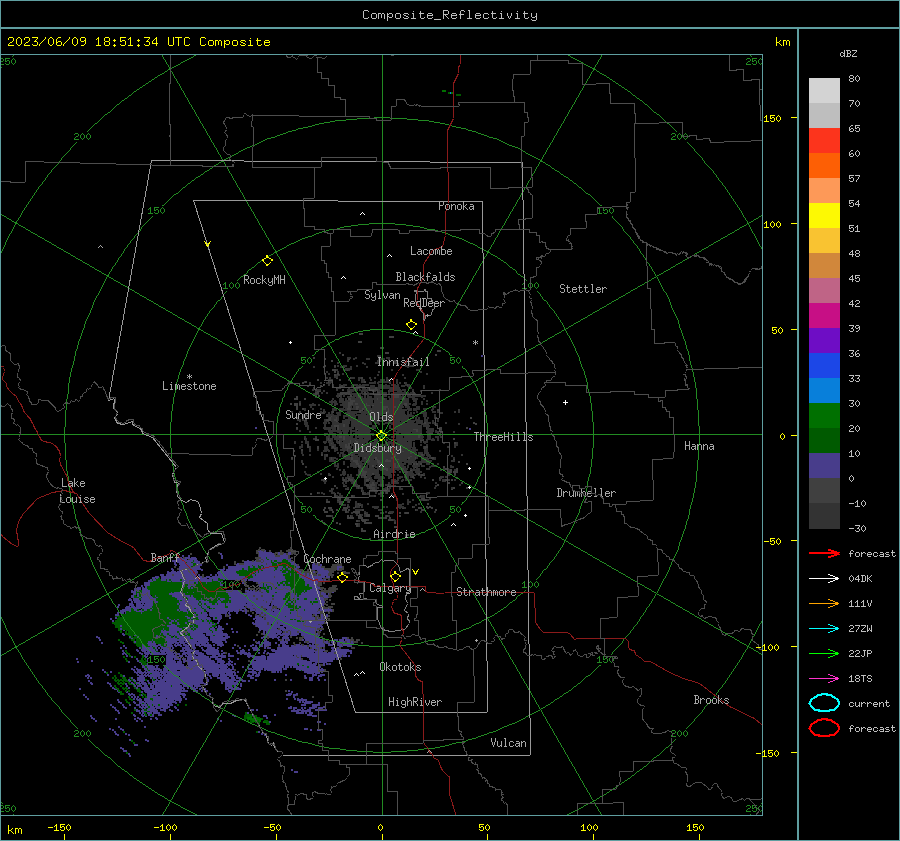Click the Drumheller label
This screenshot has height=841, width=900.
pos(586,493)
